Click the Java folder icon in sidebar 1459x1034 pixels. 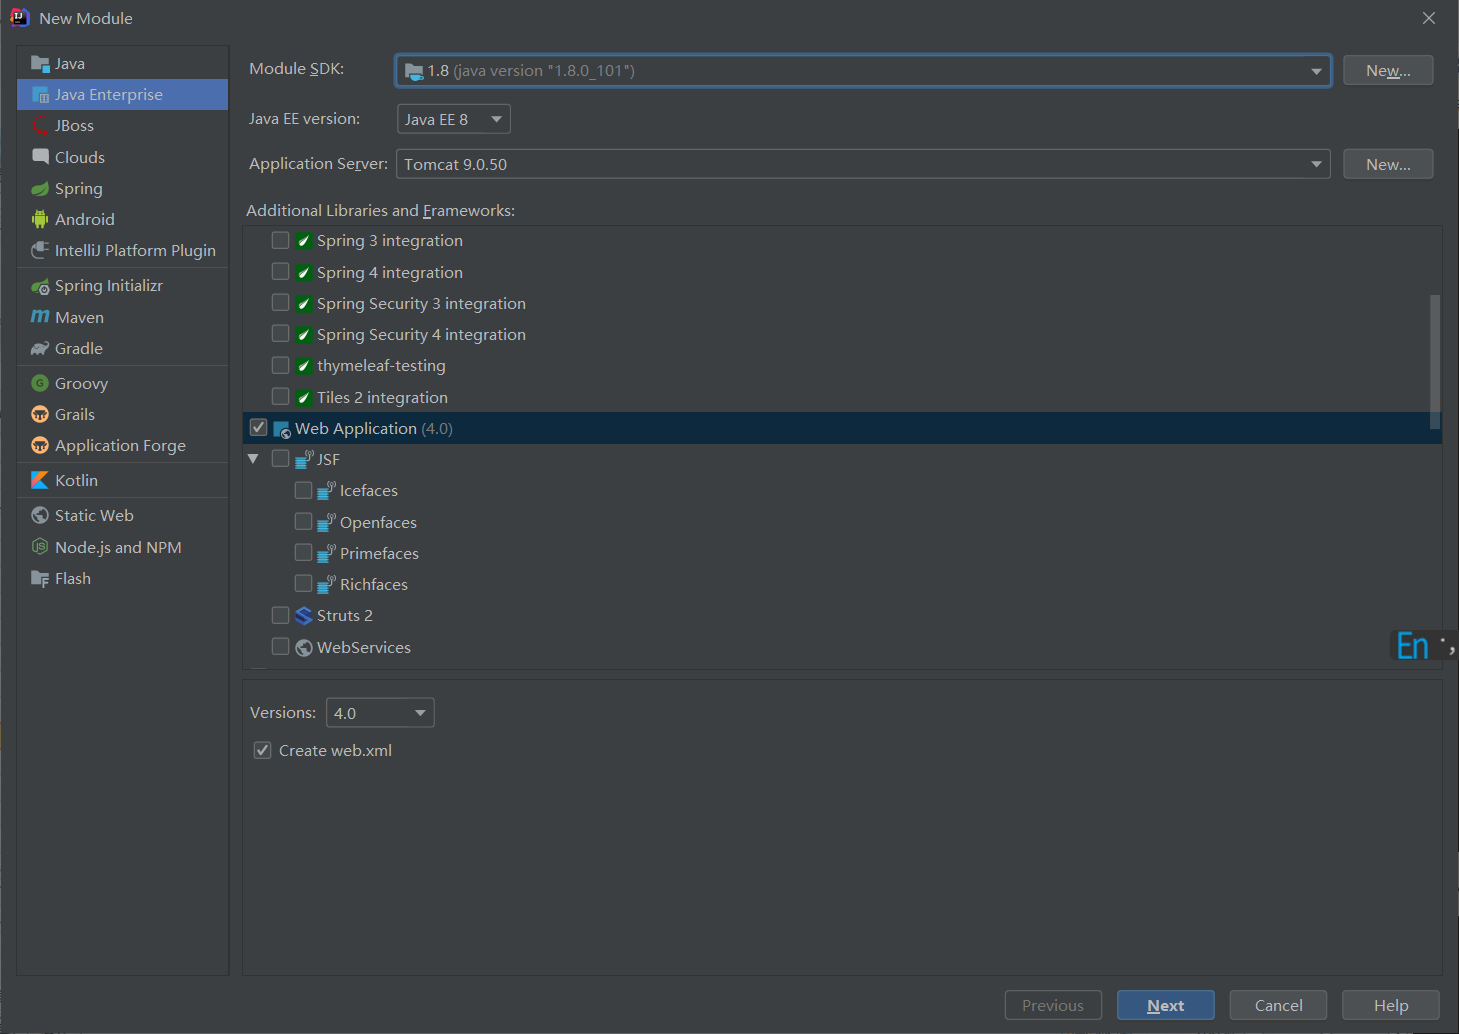40,64
